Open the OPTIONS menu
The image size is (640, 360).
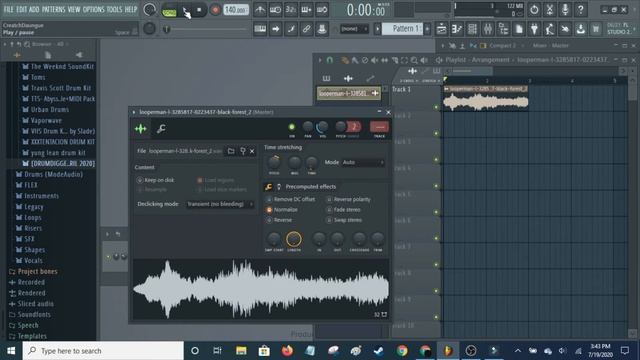pyautogui.click(x=93, y=9)
